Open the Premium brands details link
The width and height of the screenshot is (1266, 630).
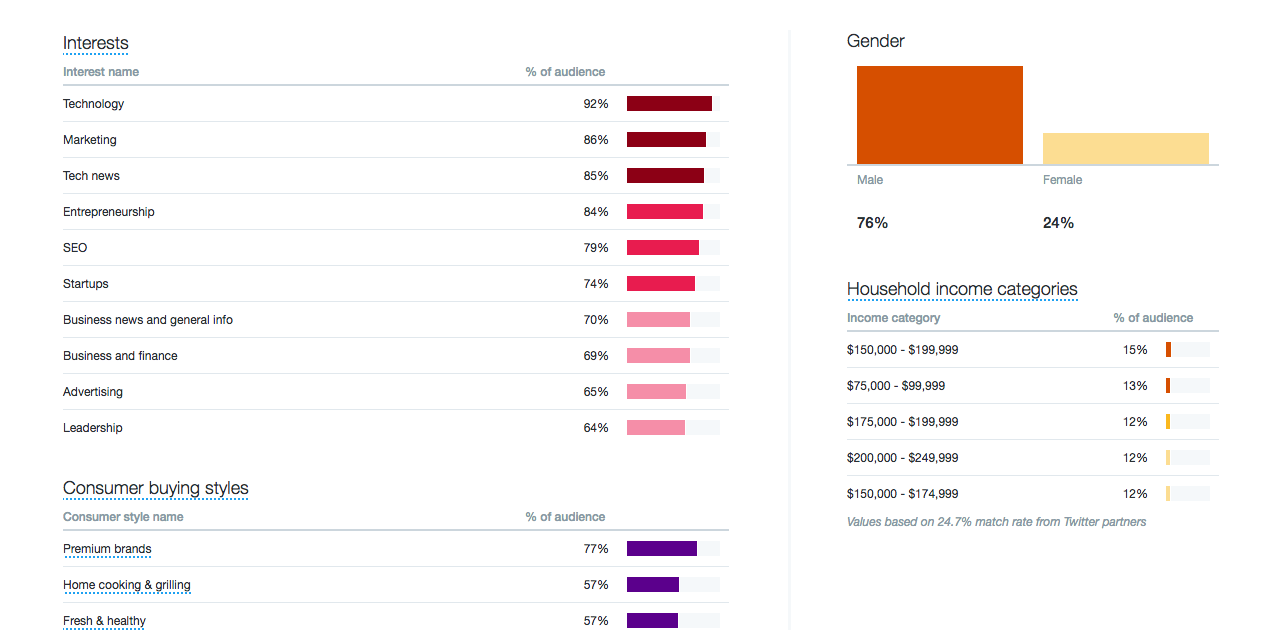(x=107, y=549)
